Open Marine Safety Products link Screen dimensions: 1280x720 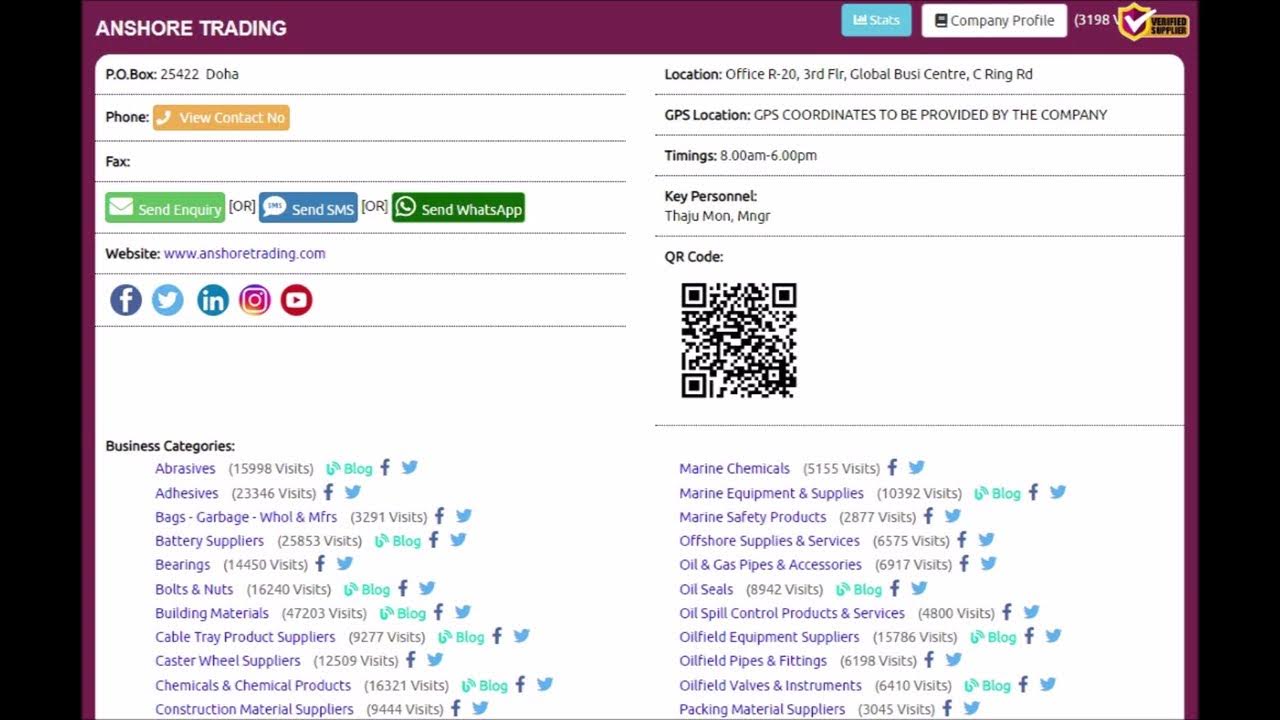[753, 517]
